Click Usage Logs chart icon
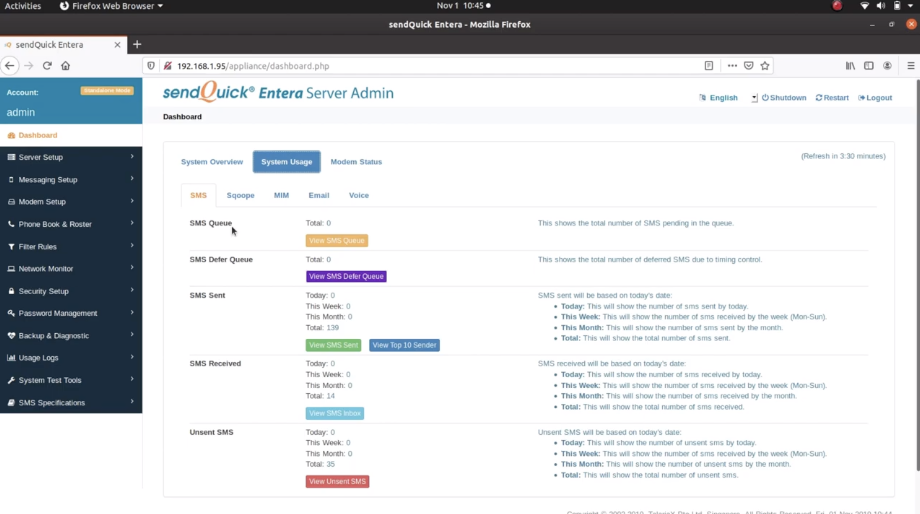The width and height of the screenshot is (920, 514). (x=11, y=358)
